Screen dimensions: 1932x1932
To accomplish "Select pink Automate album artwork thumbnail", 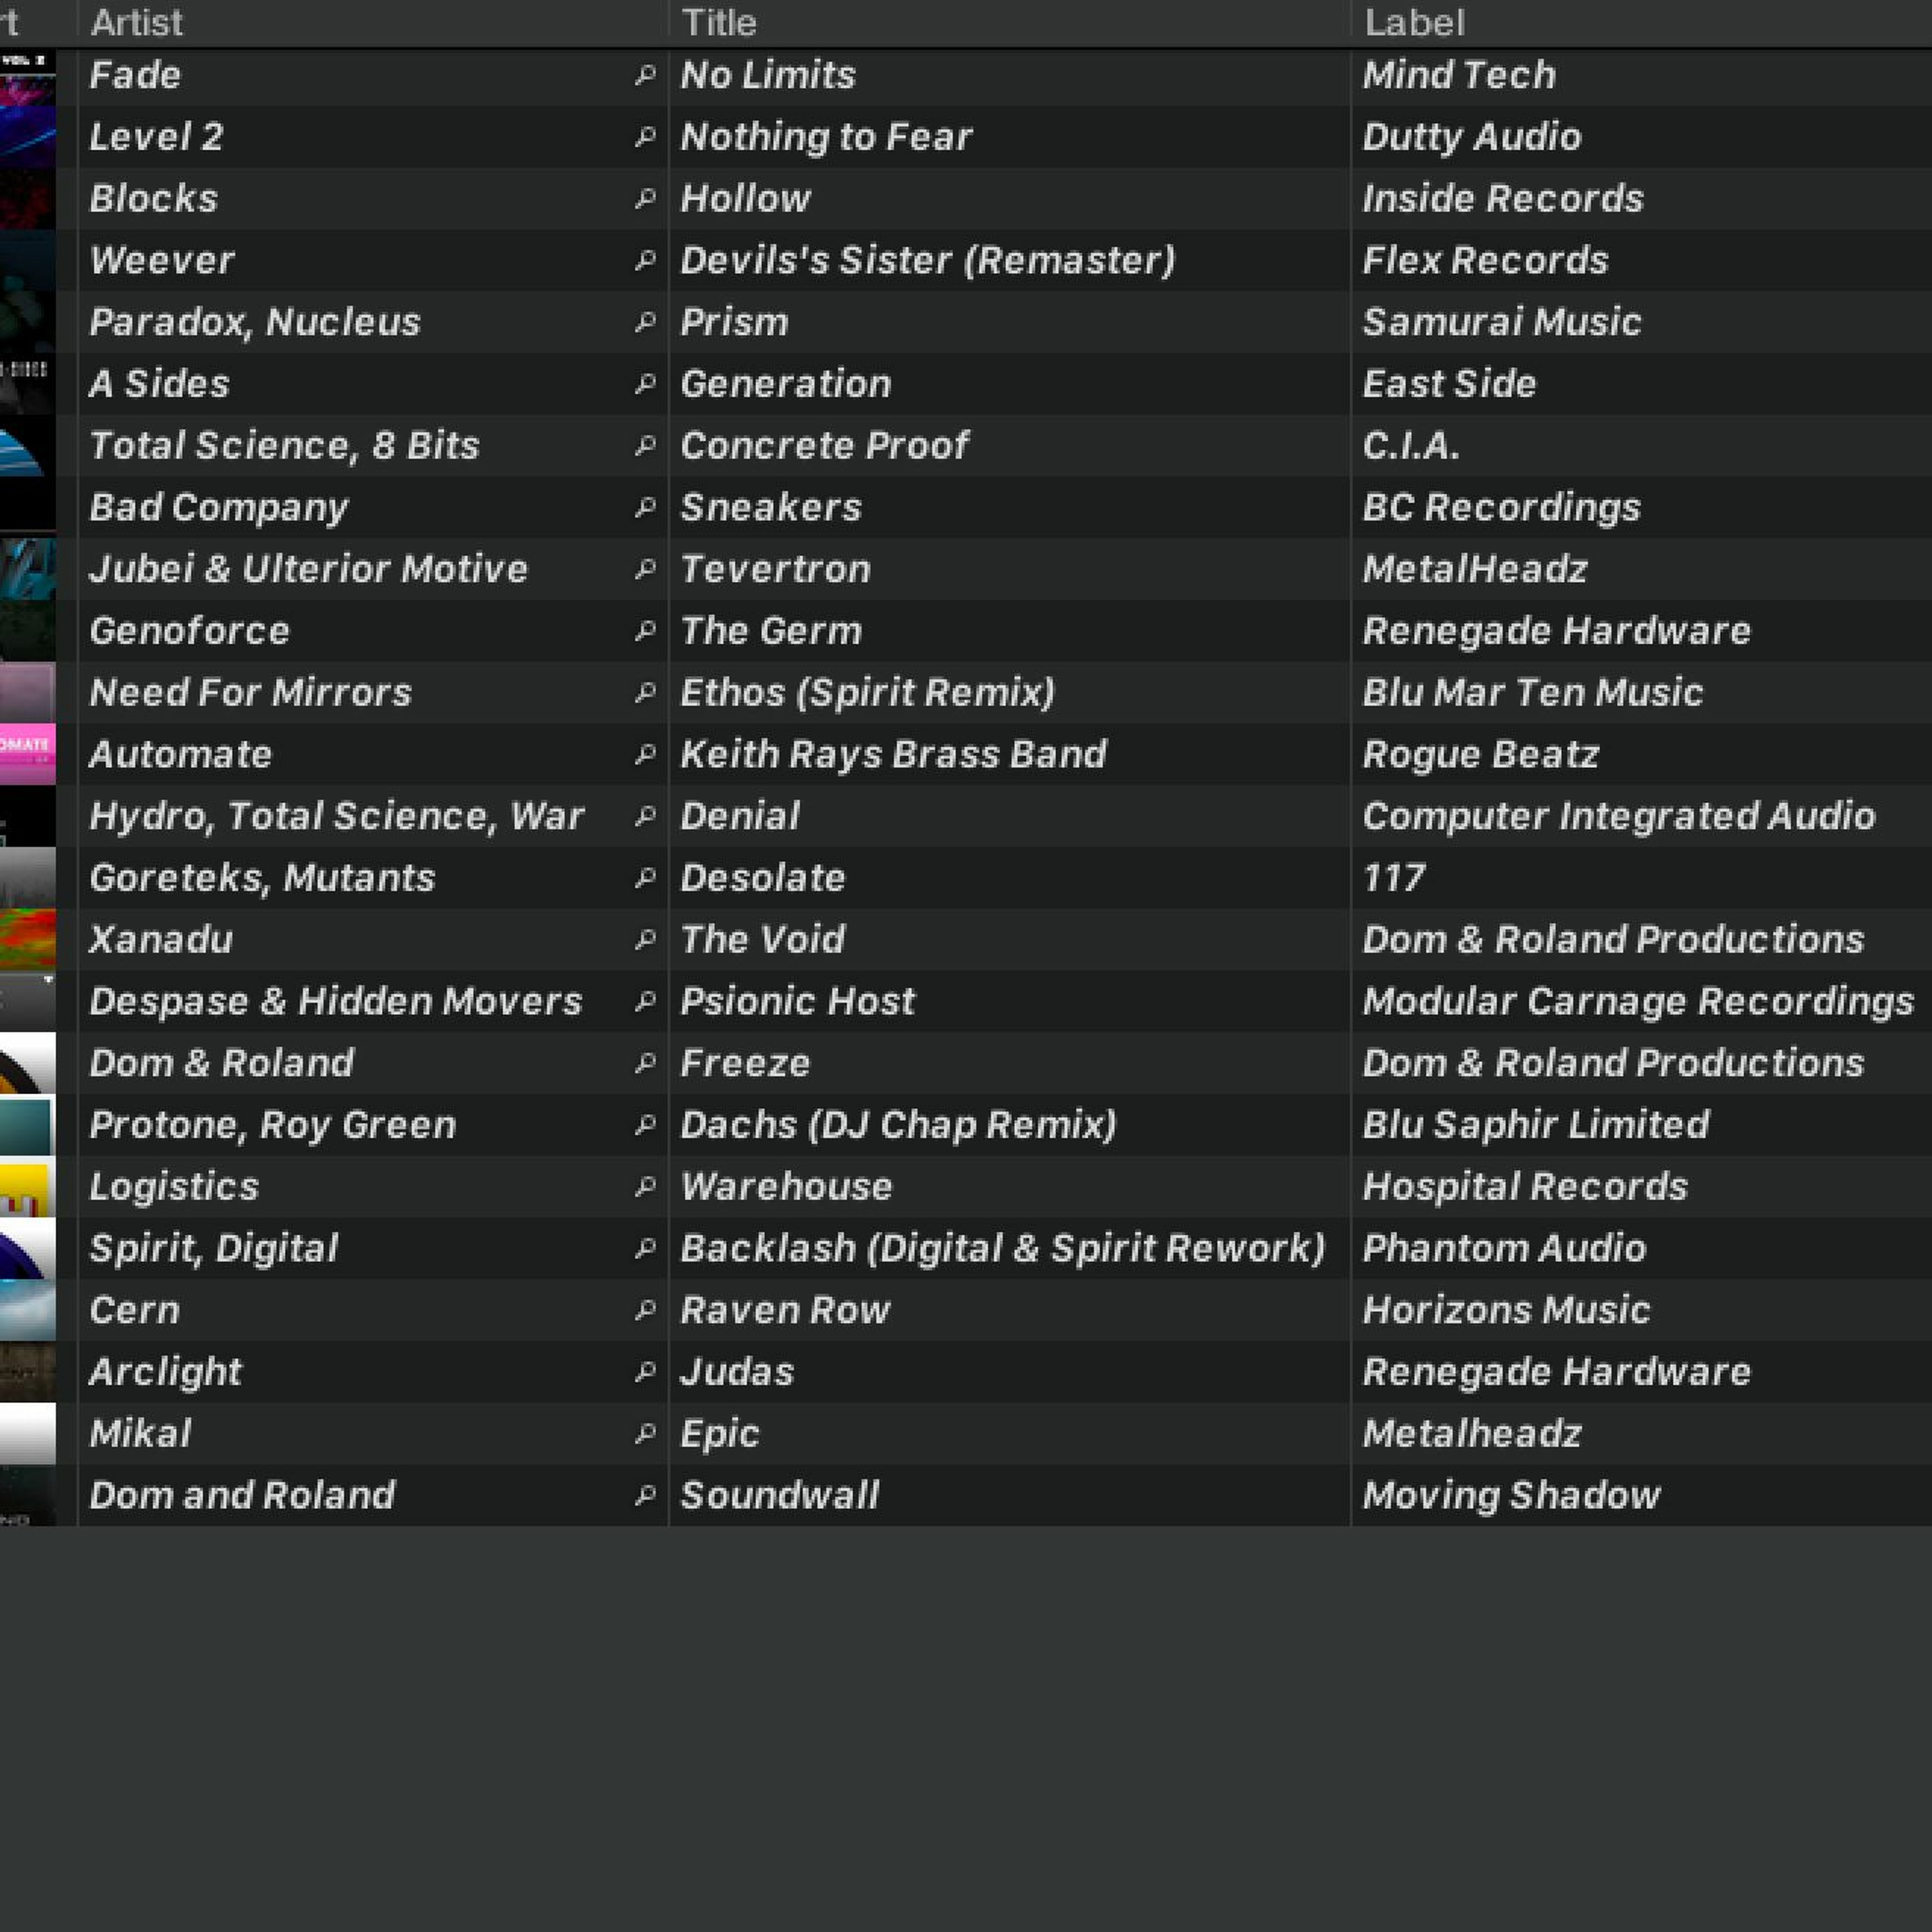I will tap(27, 754).
